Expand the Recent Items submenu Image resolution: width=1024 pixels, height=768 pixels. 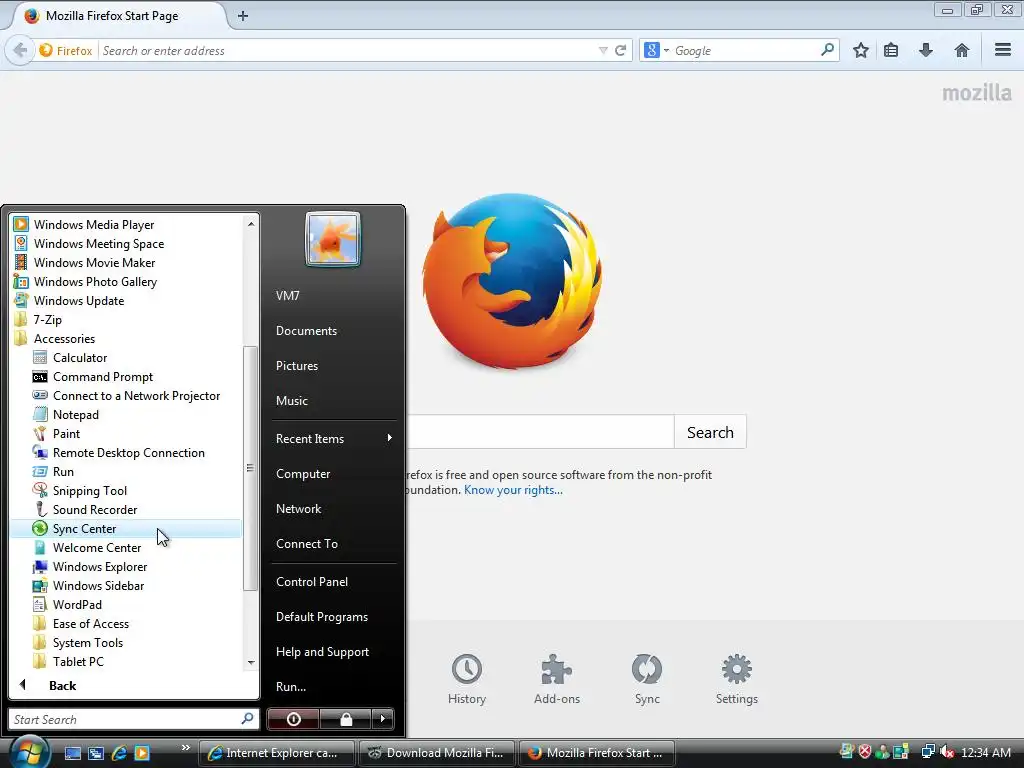click(x=333, y=439)
